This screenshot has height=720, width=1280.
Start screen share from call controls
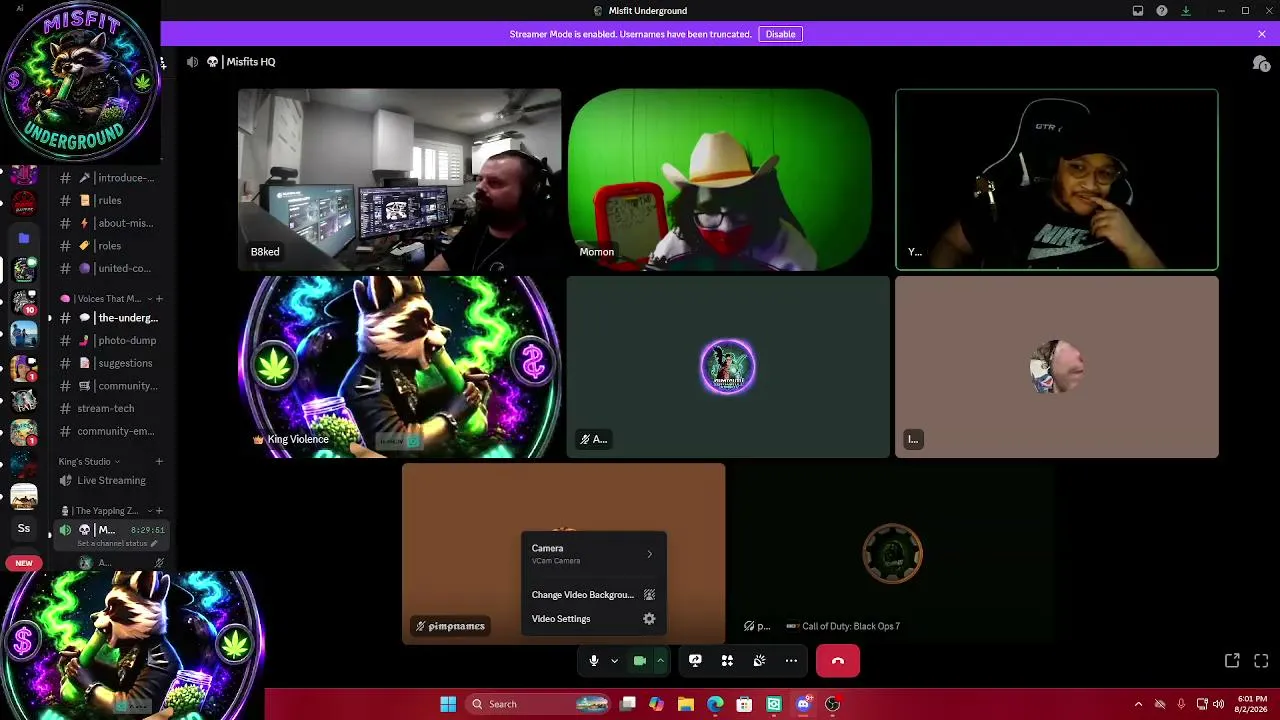click(695, 661)
